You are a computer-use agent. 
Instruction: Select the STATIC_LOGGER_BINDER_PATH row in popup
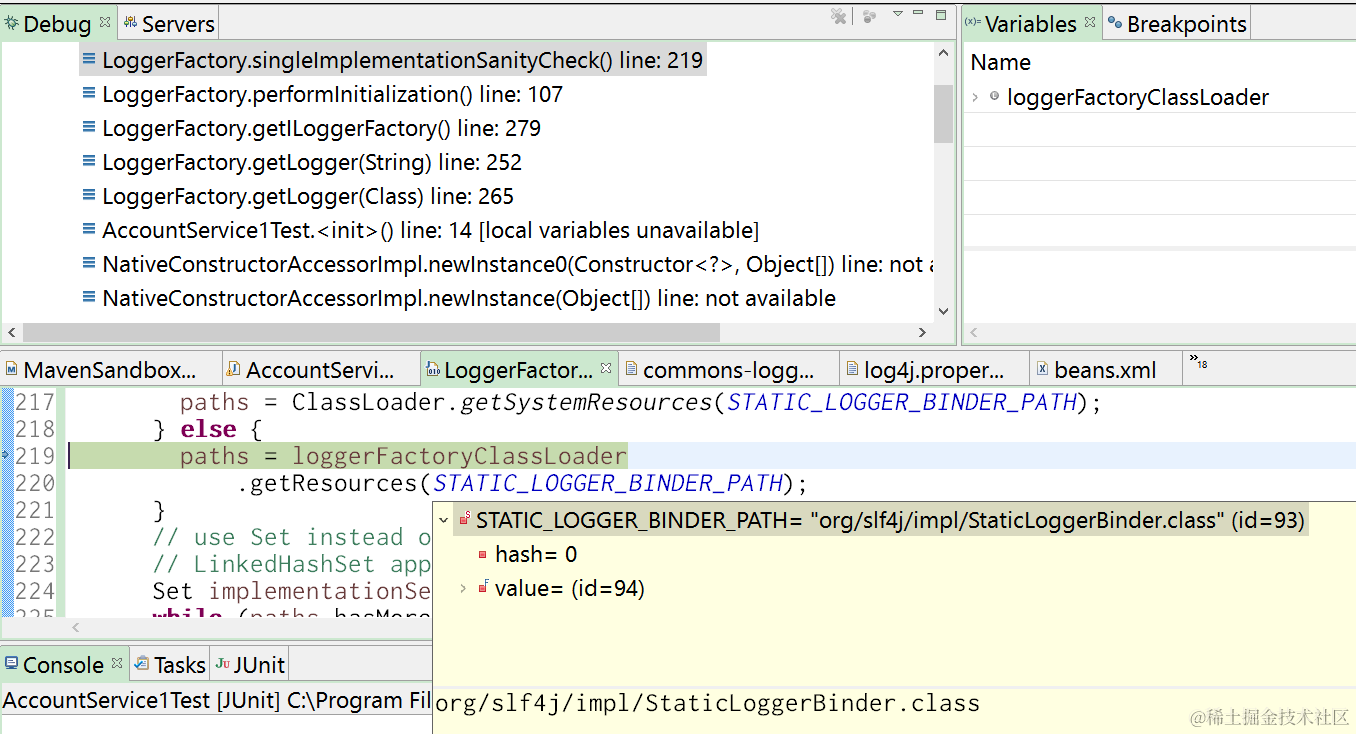click(x=880, y=520)
